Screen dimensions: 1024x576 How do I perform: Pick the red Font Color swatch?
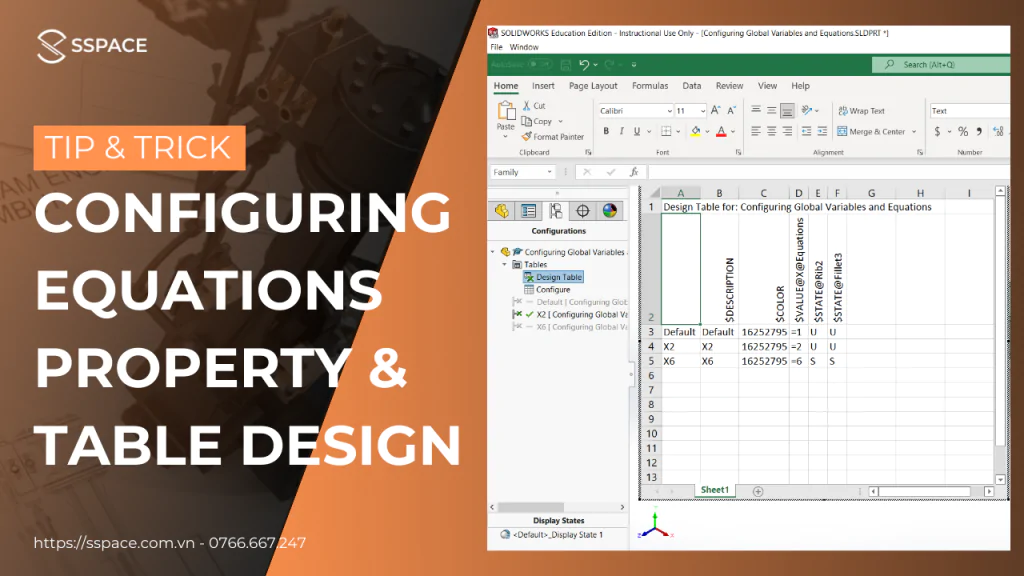[721, 131]
